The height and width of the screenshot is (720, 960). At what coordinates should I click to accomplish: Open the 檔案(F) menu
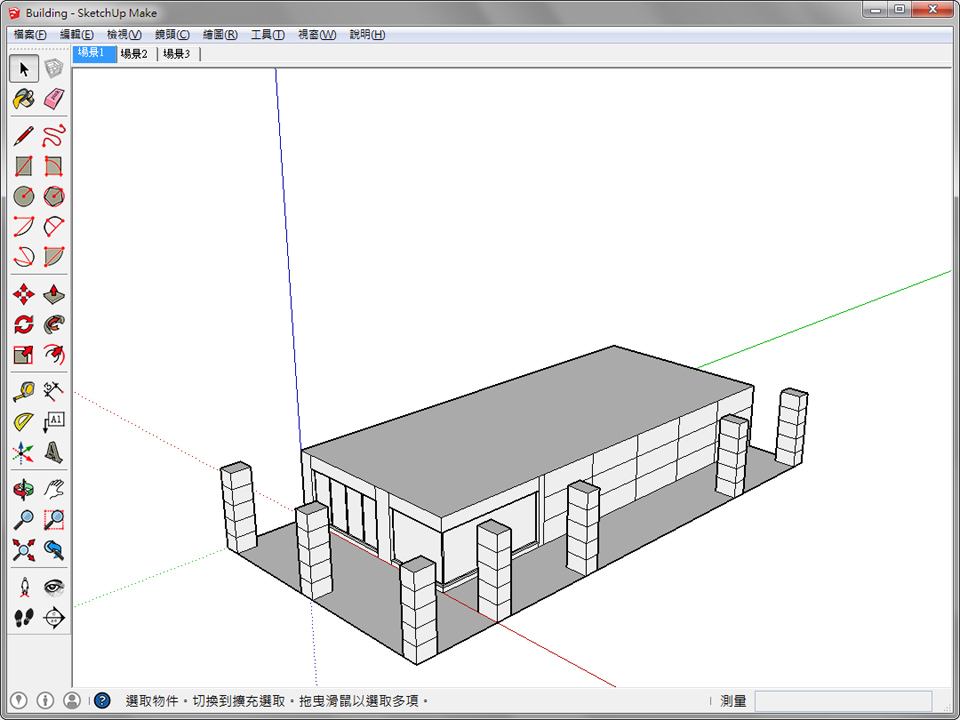tap(31, 35)
